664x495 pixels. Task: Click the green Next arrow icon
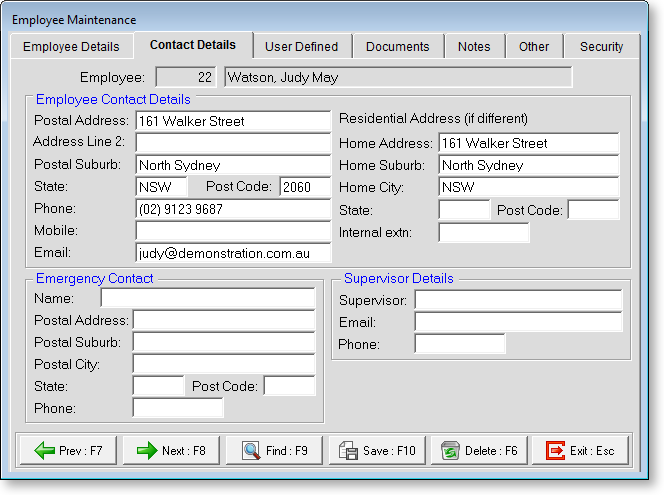pyautogui.click(x=147, y=451)
